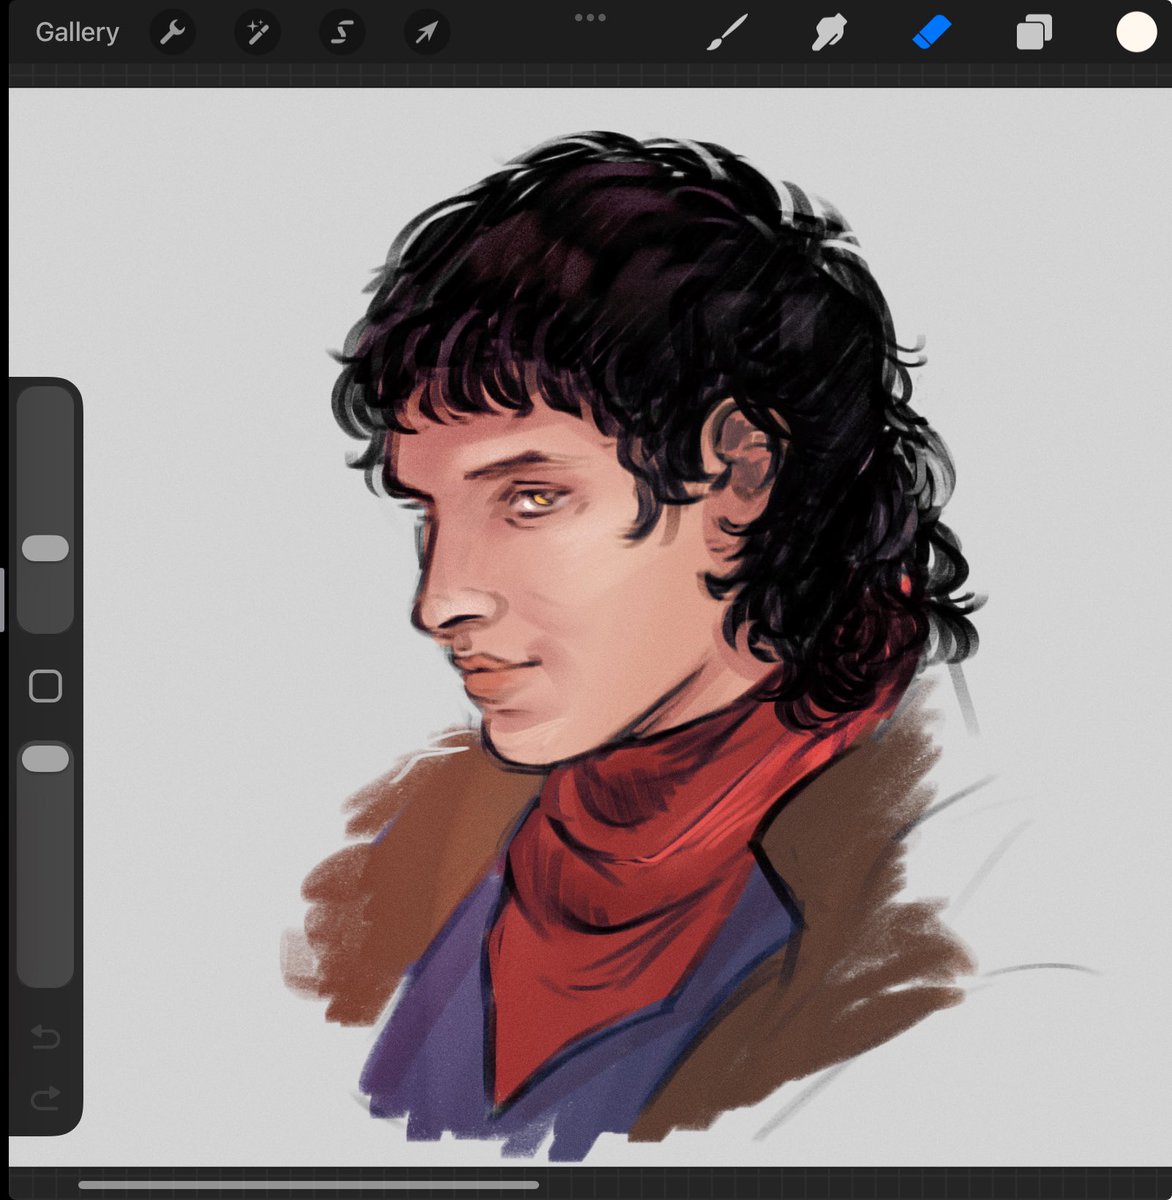Return to the Gallery
The width and height of the screenshot is (1172, 1200).
pyautogui.click(x=76, y=31)
